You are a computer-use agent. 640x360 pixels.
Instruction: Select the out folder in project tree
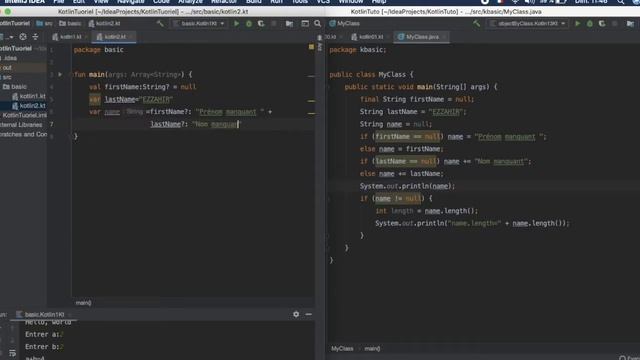[7, 67]
